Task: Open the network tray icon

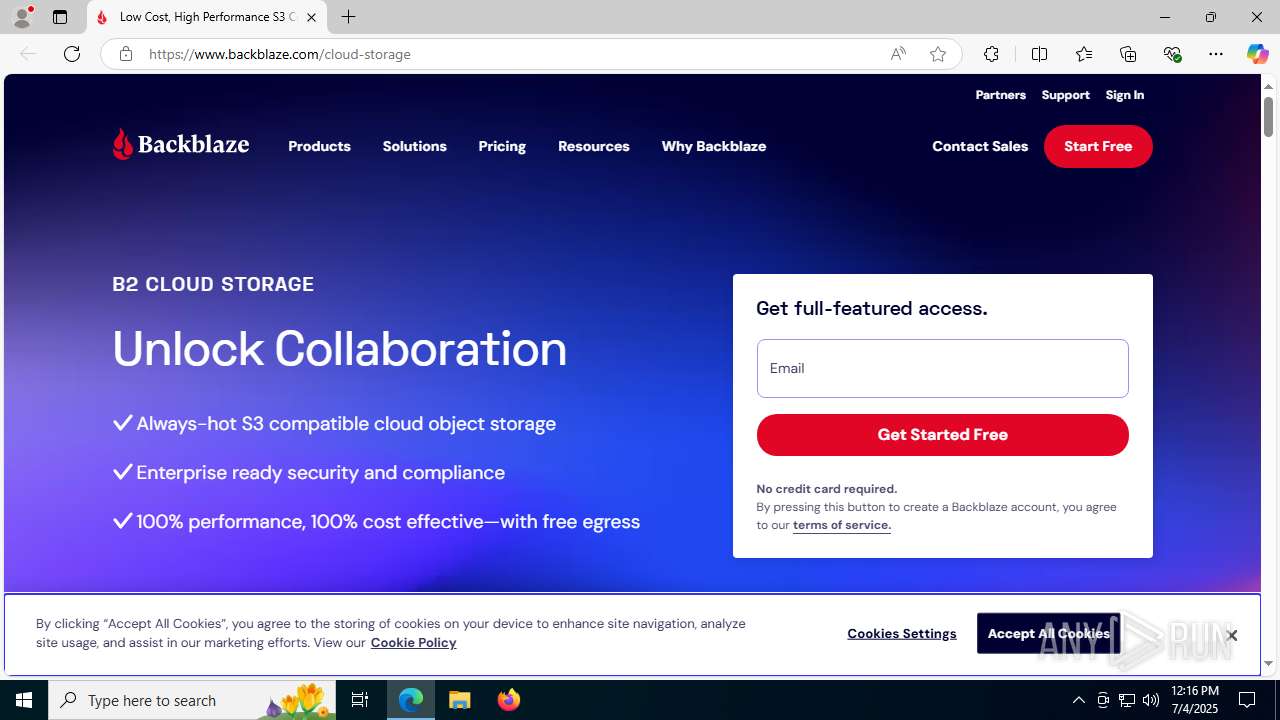Action: tap(1127, 700)
